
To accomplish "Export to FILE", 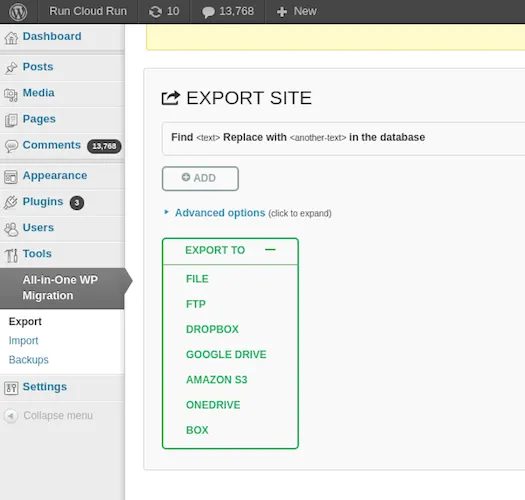I will (197, 279).
